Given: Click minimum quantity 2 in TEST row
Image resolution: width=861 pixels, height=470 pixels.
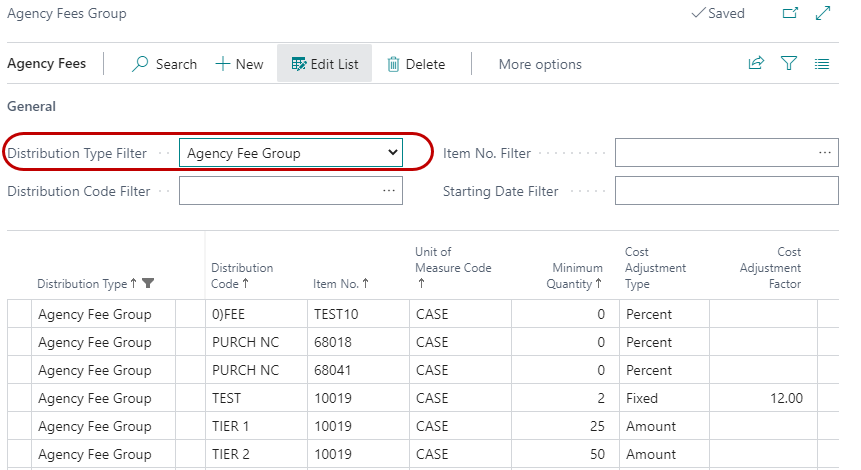Looking at the screenshot, I should pyautogui.click(x=565, y=398).
